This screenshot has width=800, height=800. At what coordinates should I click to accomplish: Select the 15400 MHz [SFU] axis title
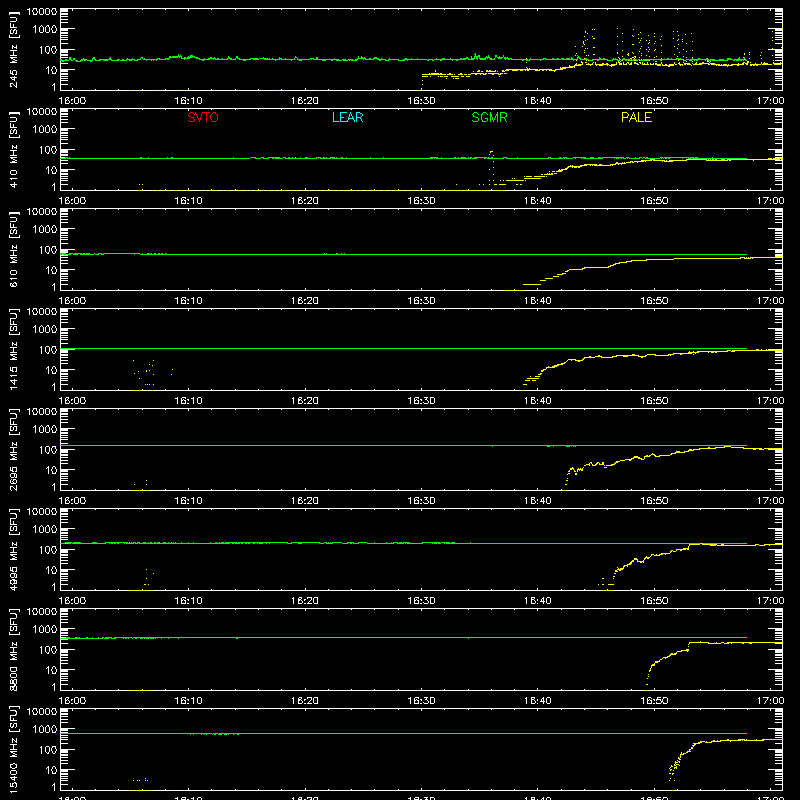coord(14,749)
